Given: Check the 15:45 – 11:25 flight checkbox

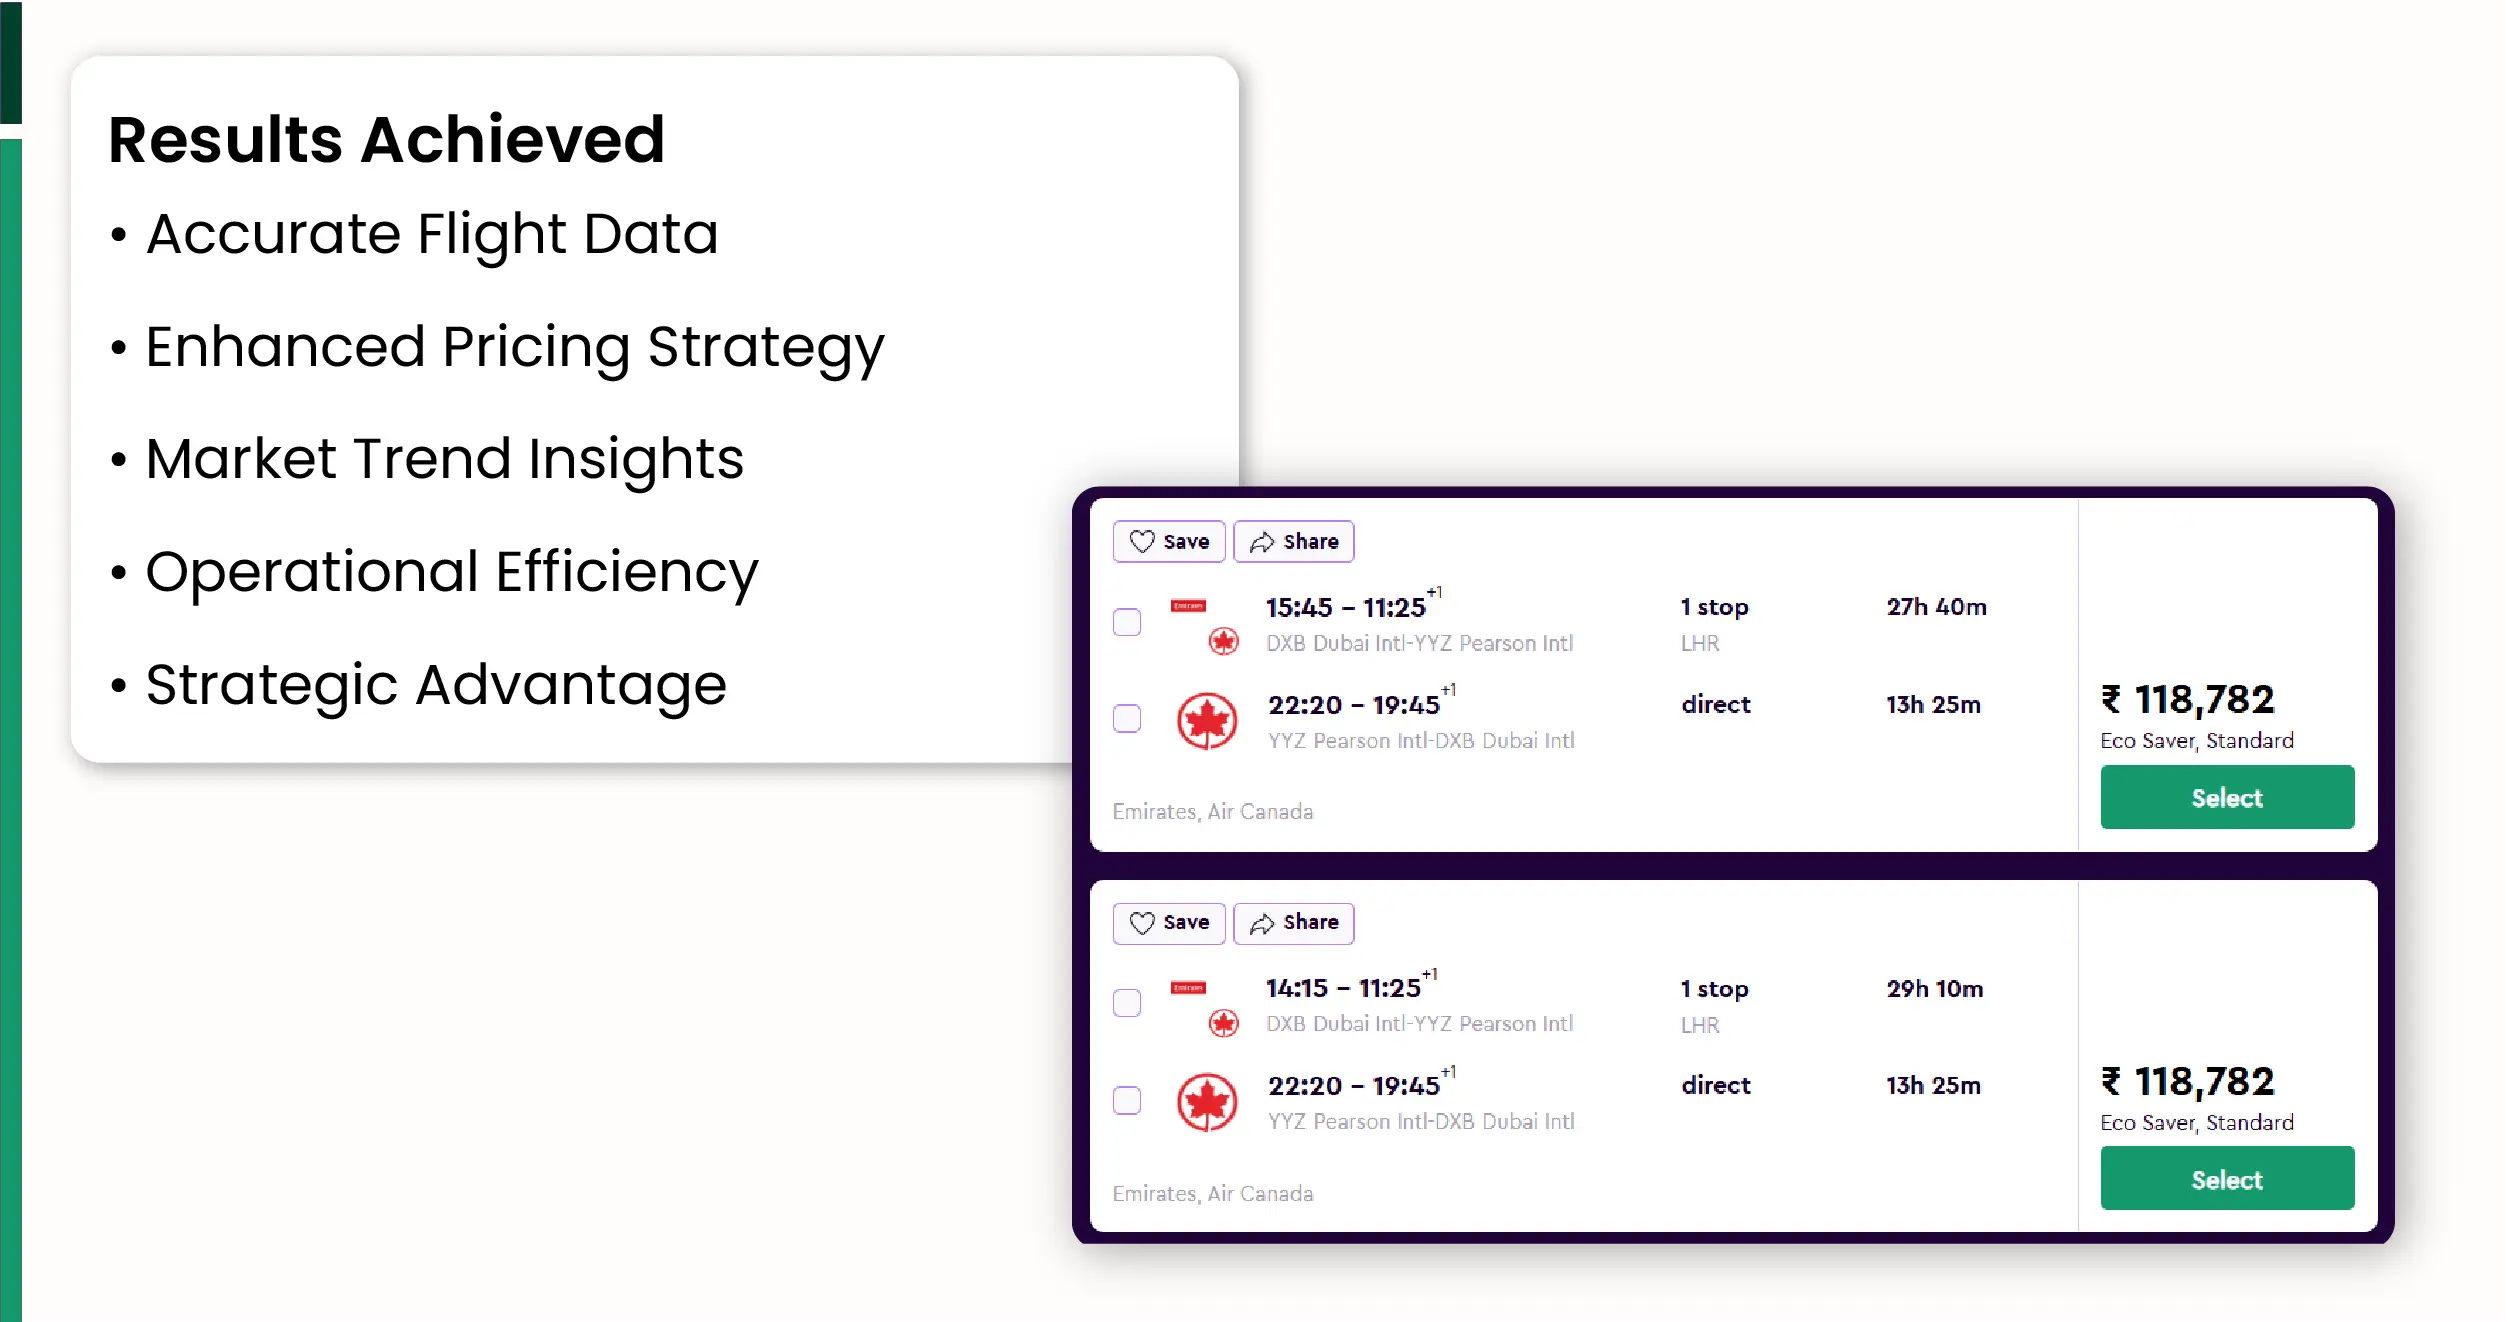Looking at the screenshot, I should click(1127, 622).
